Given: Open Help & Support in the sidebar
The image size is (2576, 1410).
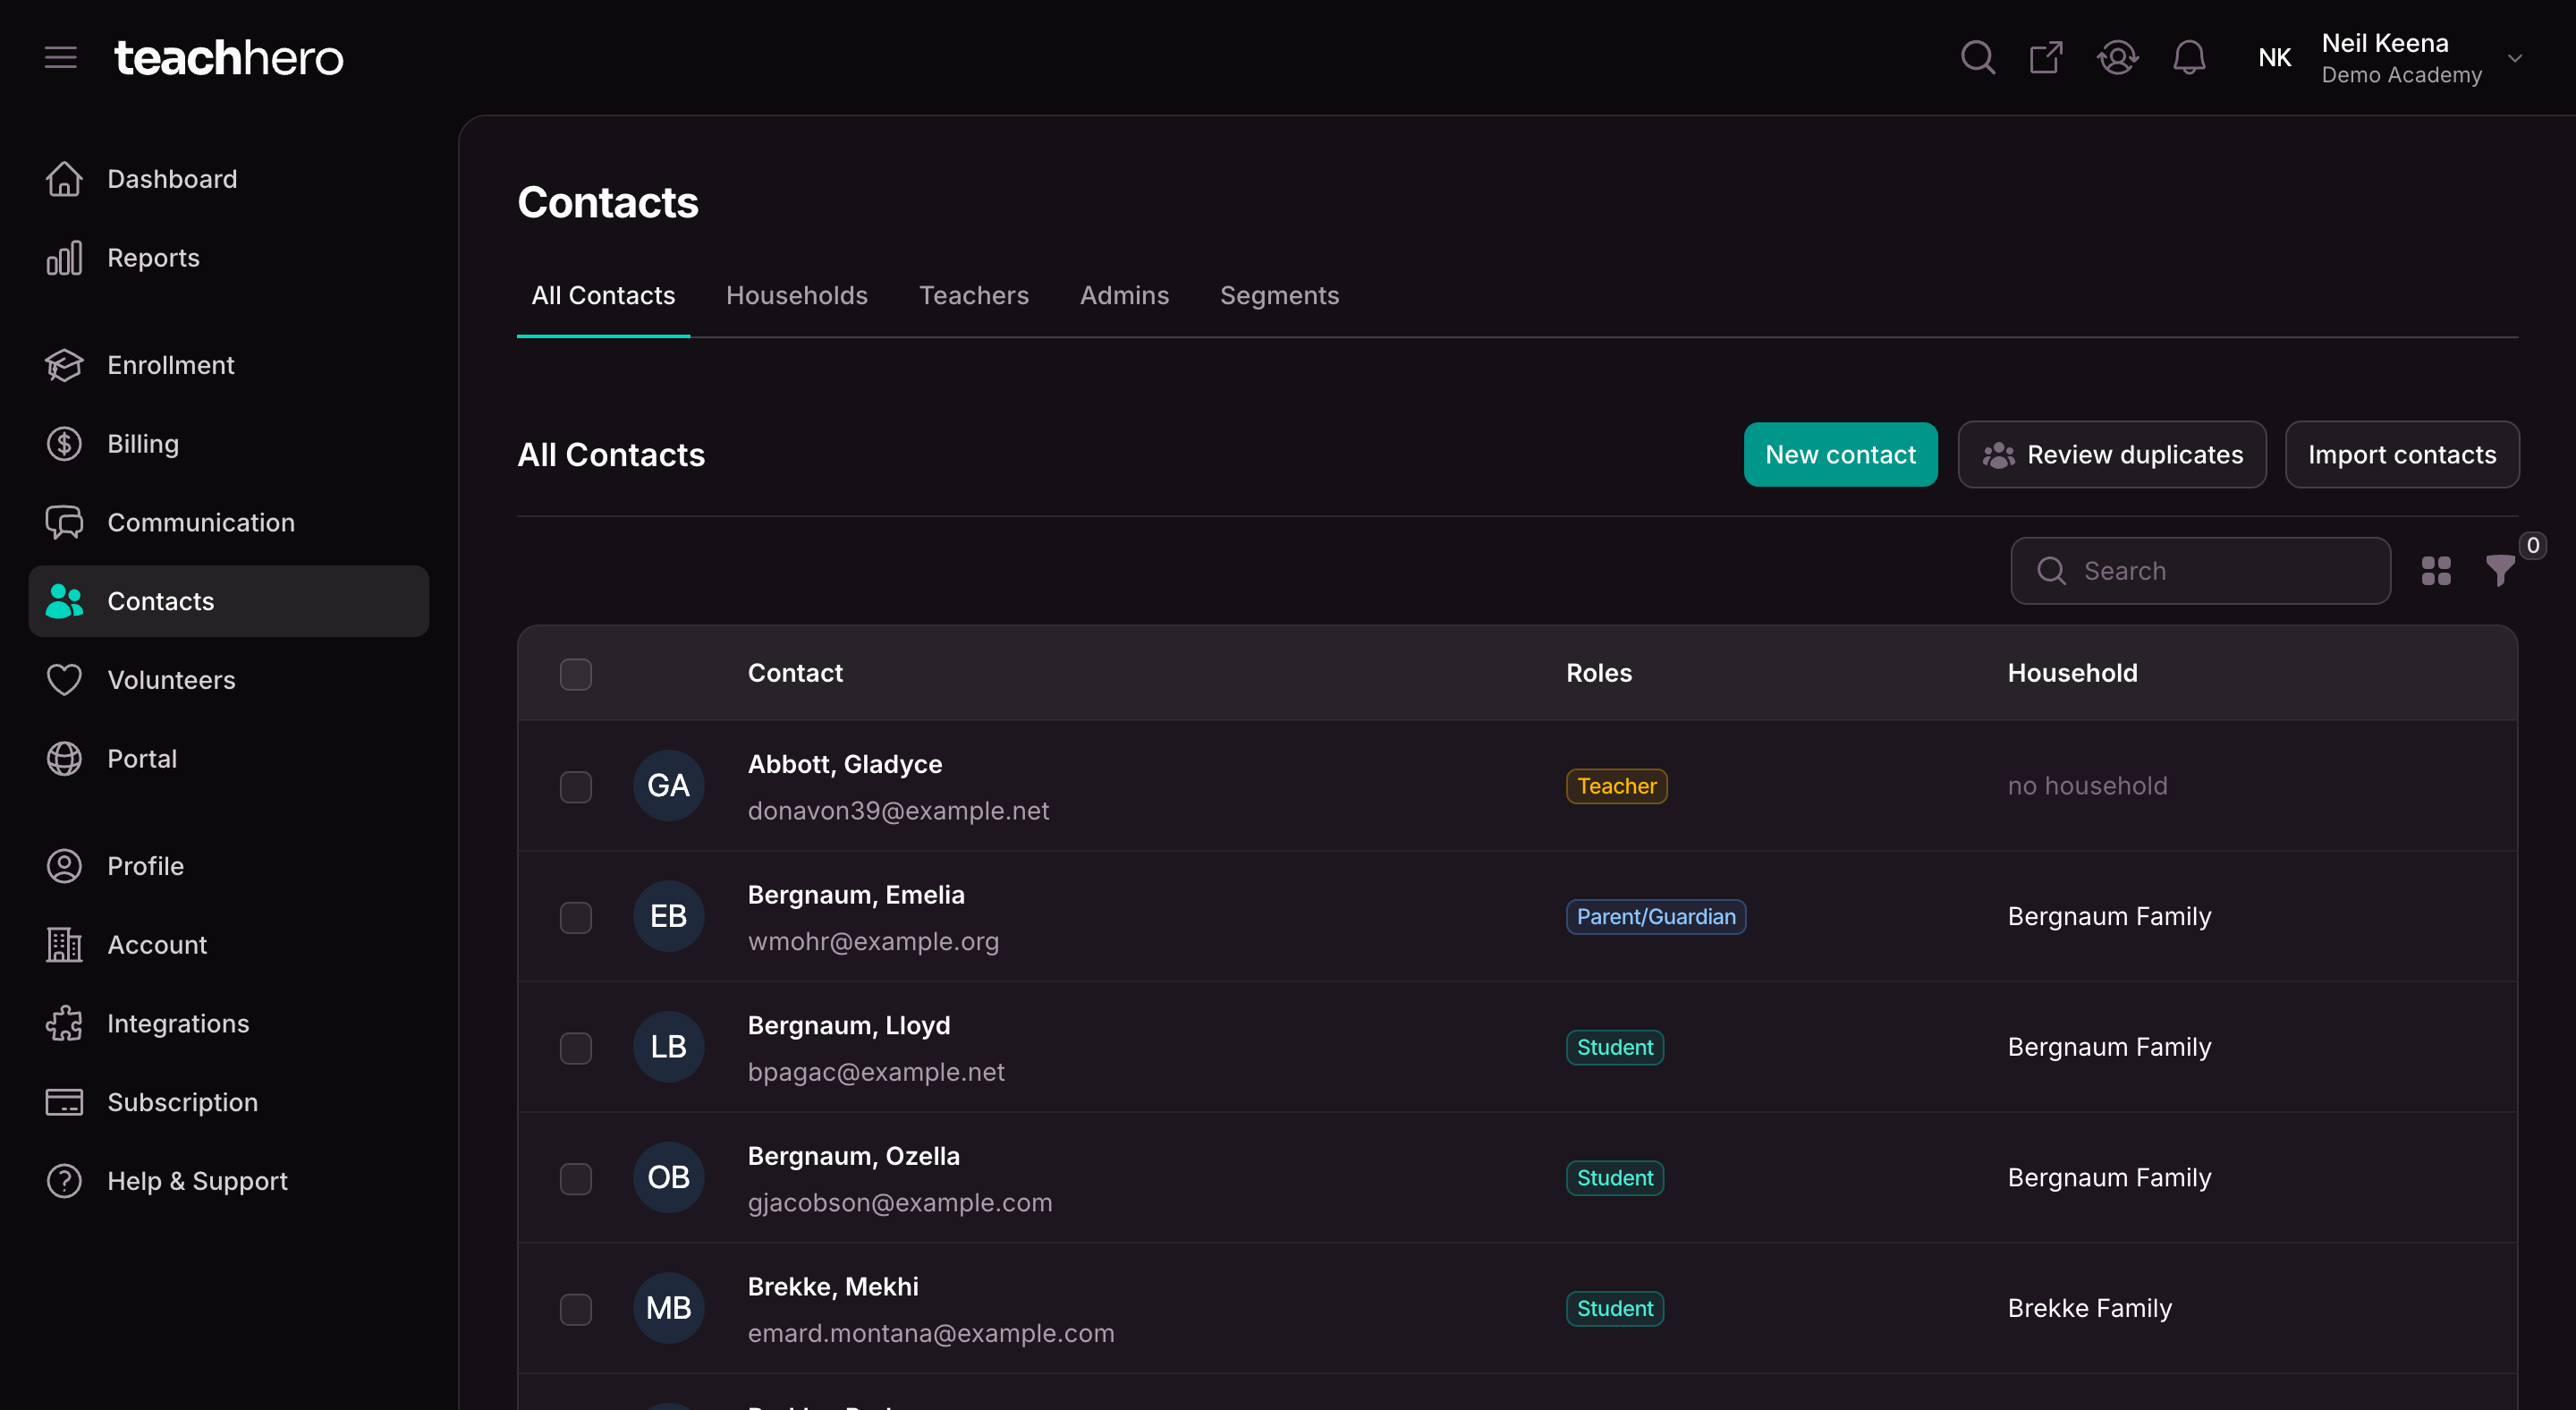Looking at the screenshot, I should click(229, 1181).
